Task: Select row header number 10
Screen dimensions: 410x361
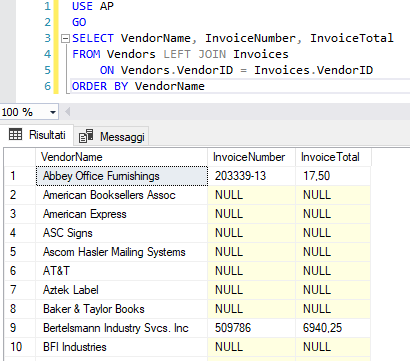Action: click(x=20, y=347)
